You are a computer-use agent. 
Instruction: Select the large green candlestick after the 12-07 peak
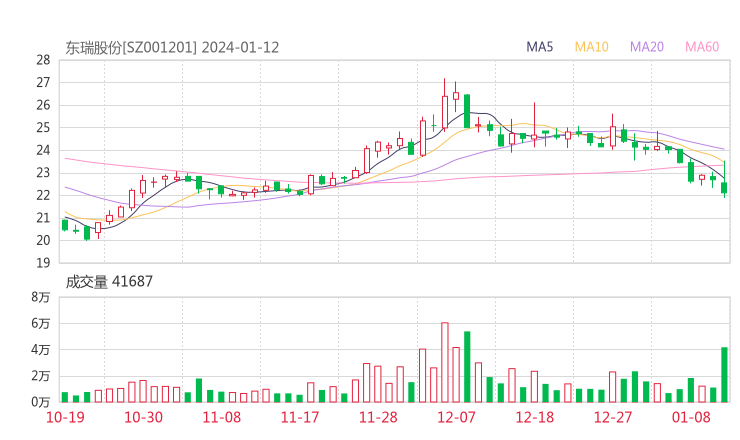coord(467,111)
